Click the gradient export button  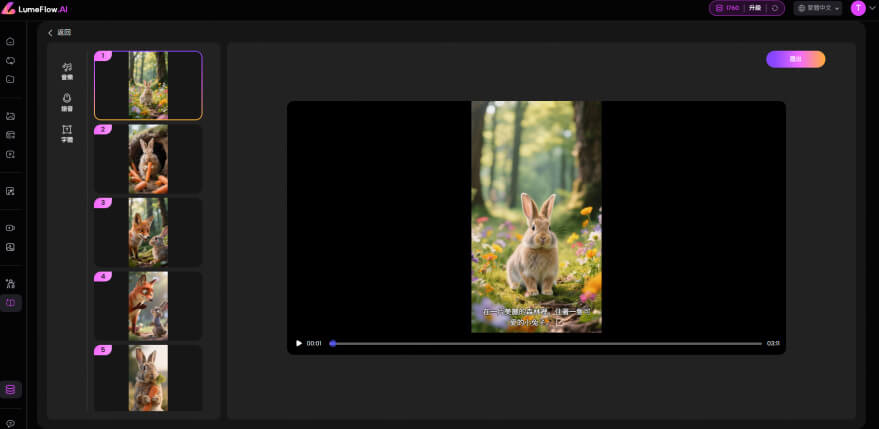click(x=795, y=59)
